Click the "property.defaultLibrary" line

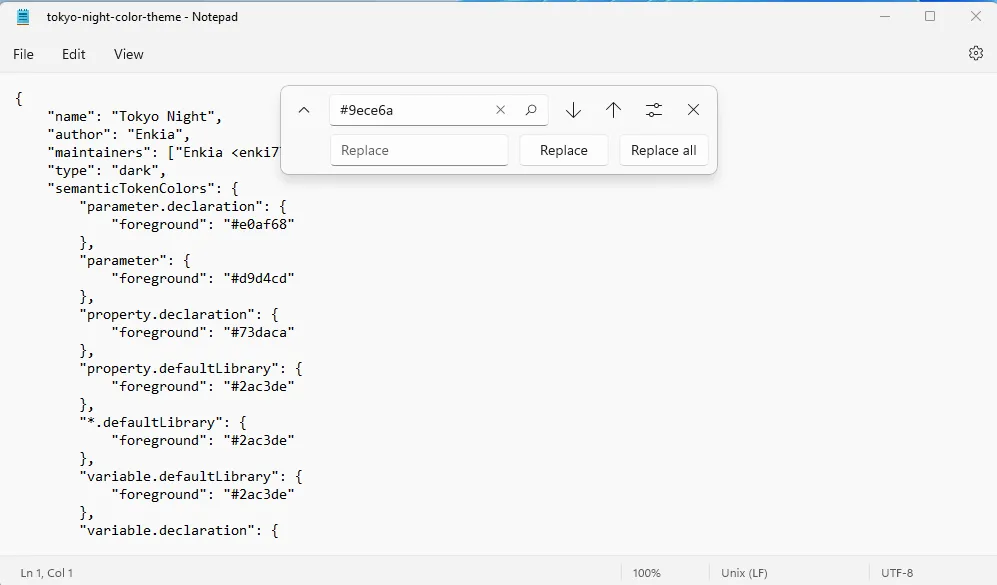click(191, 368)
